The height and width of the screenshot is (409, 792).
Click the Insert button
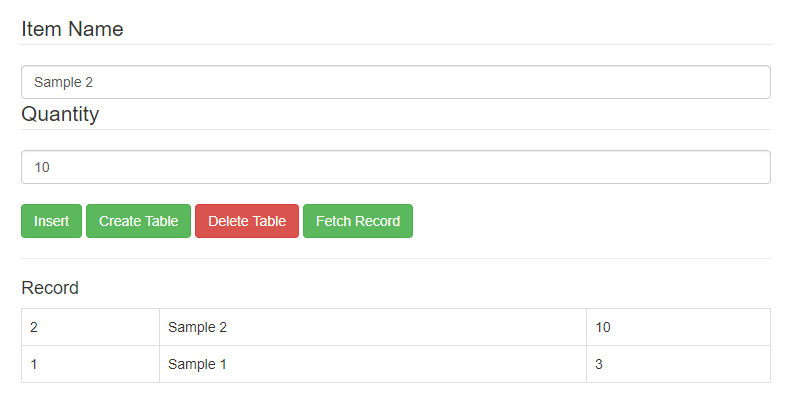pos(51,221)
